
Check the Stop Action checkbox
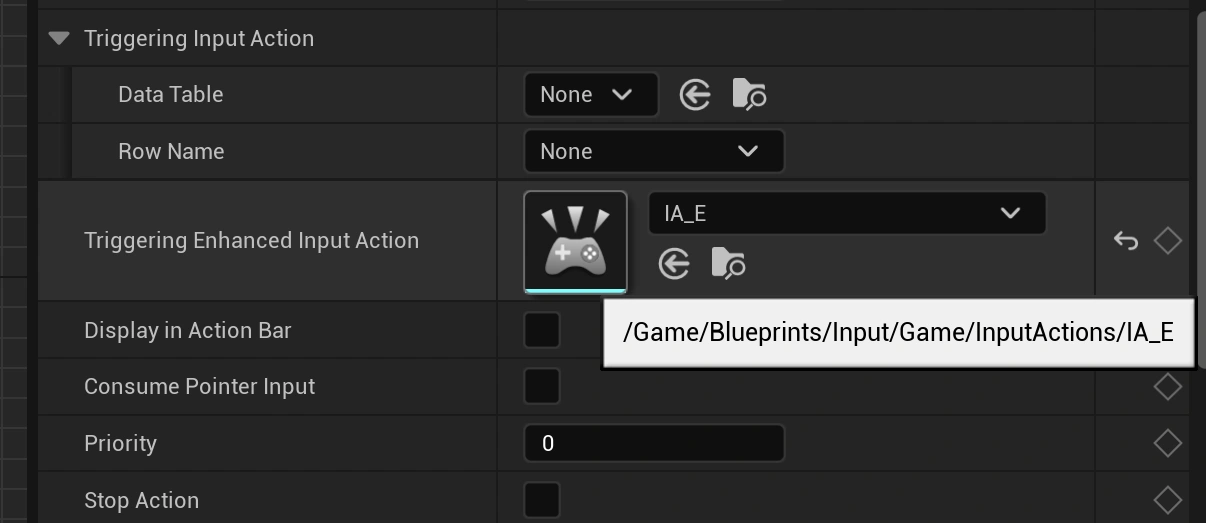coord(542,500)
